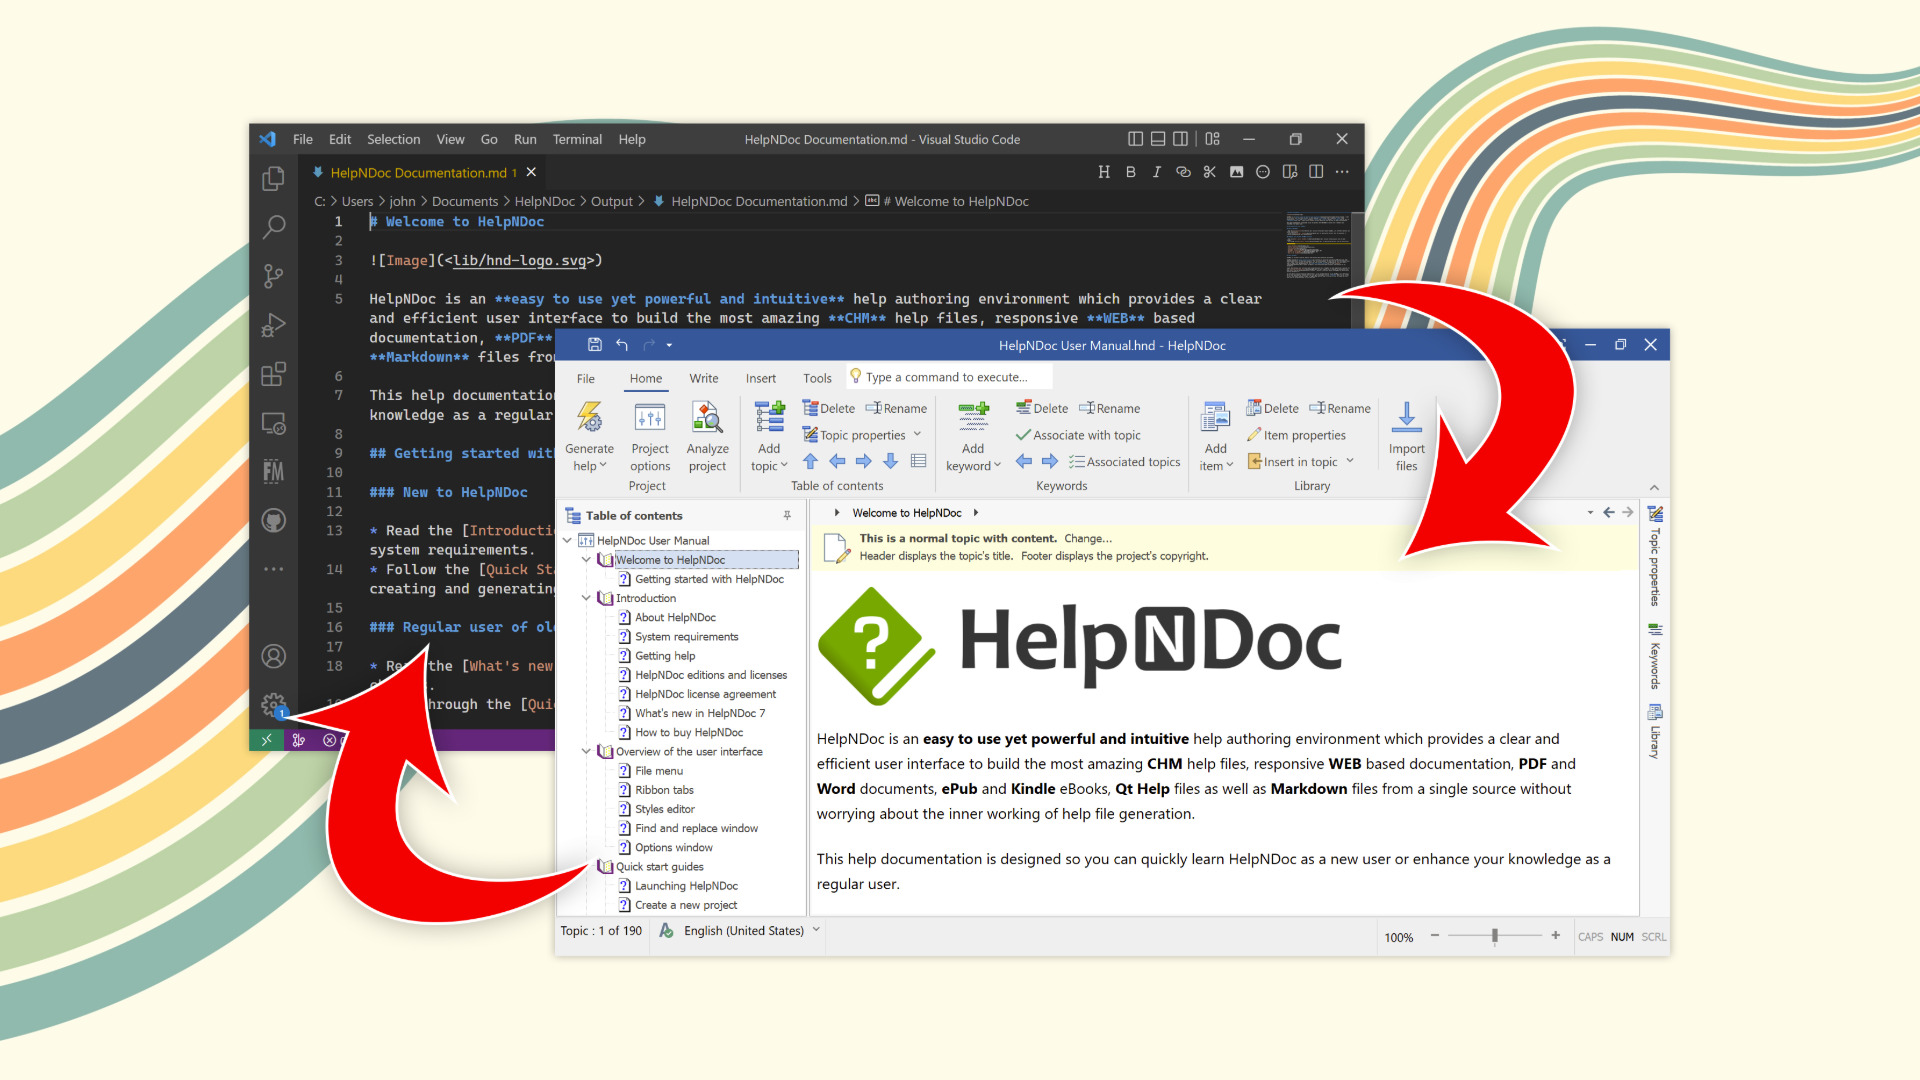The width and height of the screenshot is (1920, 1080).
Task: Collapse Overview of the user interface node
Action: 586,751
